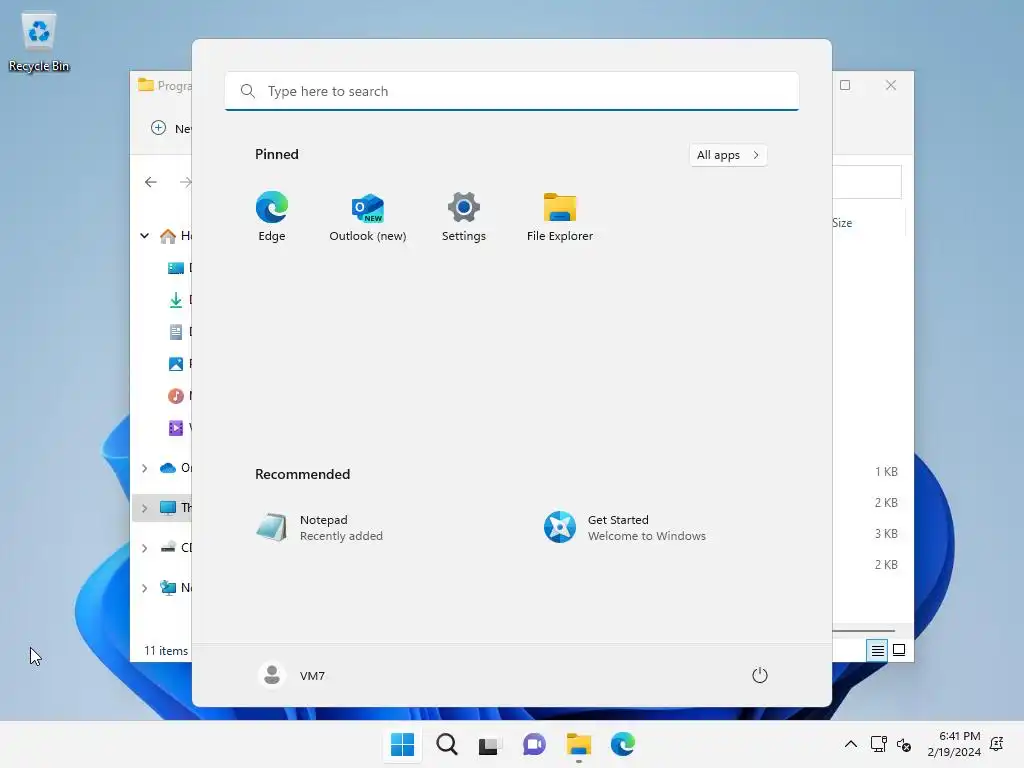Screen dimensions: 1024x768
Task: Expand OneDrive node in File Explorer sidebar
Action: coord(144,468)
